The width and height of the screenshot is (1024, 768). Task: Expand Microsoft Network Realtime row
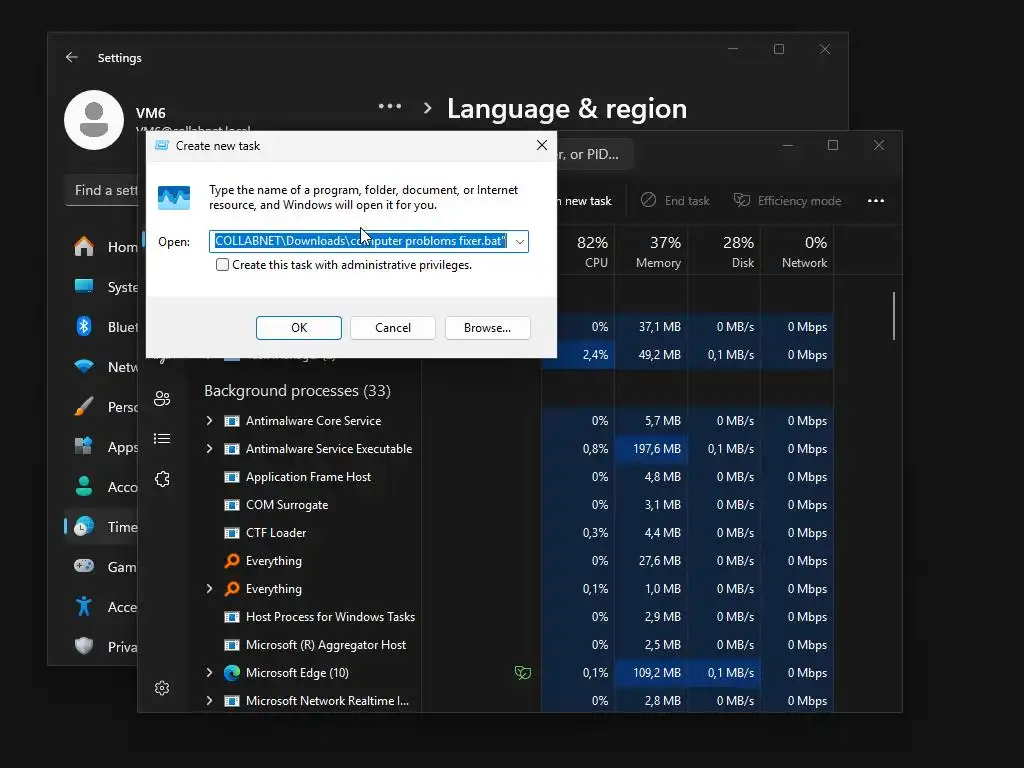click(209, 701)
